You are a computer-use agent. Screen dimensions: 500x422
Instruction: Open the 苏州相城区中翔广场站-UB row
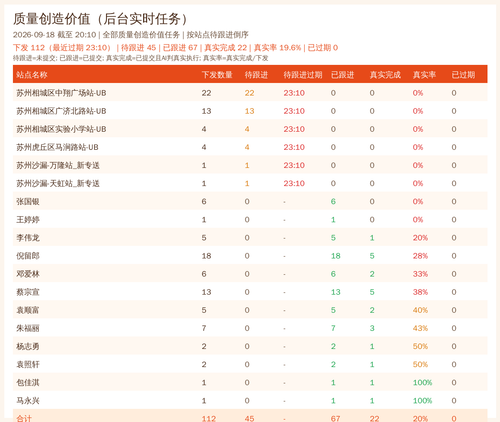(250, 93)
